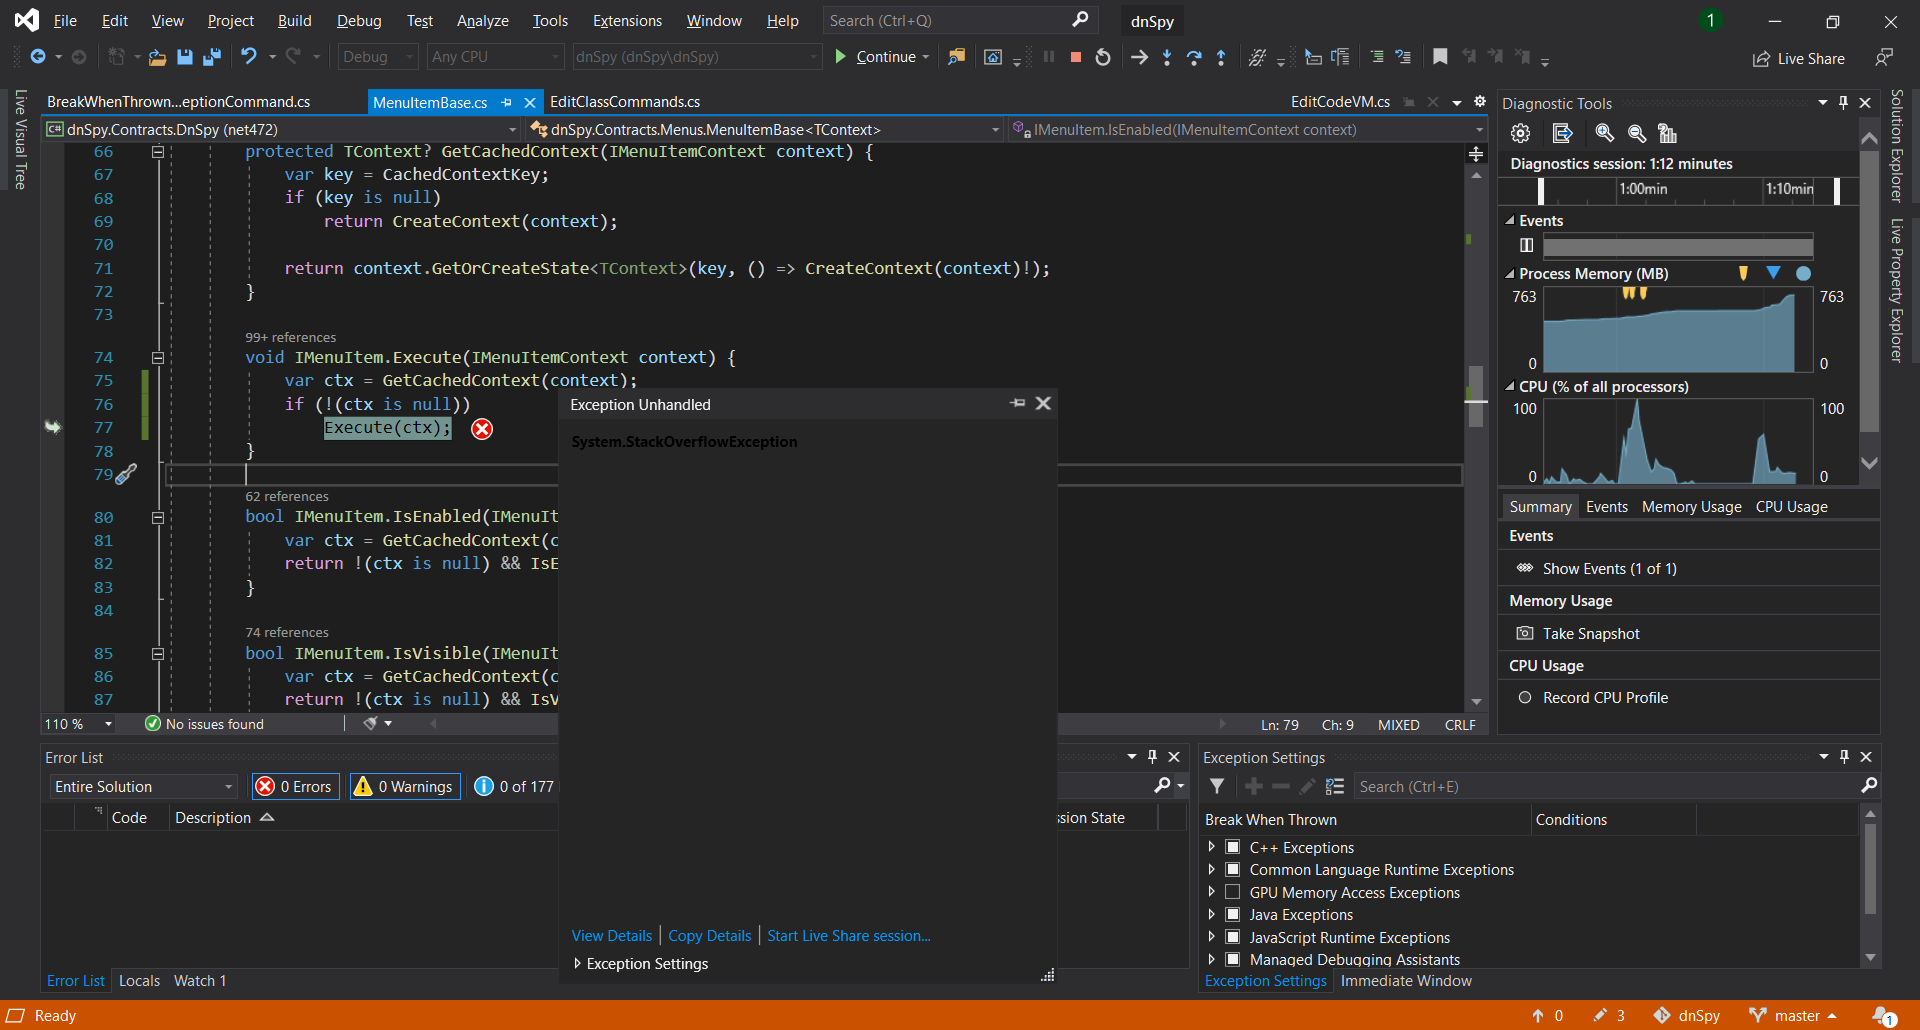The width and height of the screenshot is (1920, 1030).
Task: Expand Exception Settings in the popup
Action: click(578, 964)
